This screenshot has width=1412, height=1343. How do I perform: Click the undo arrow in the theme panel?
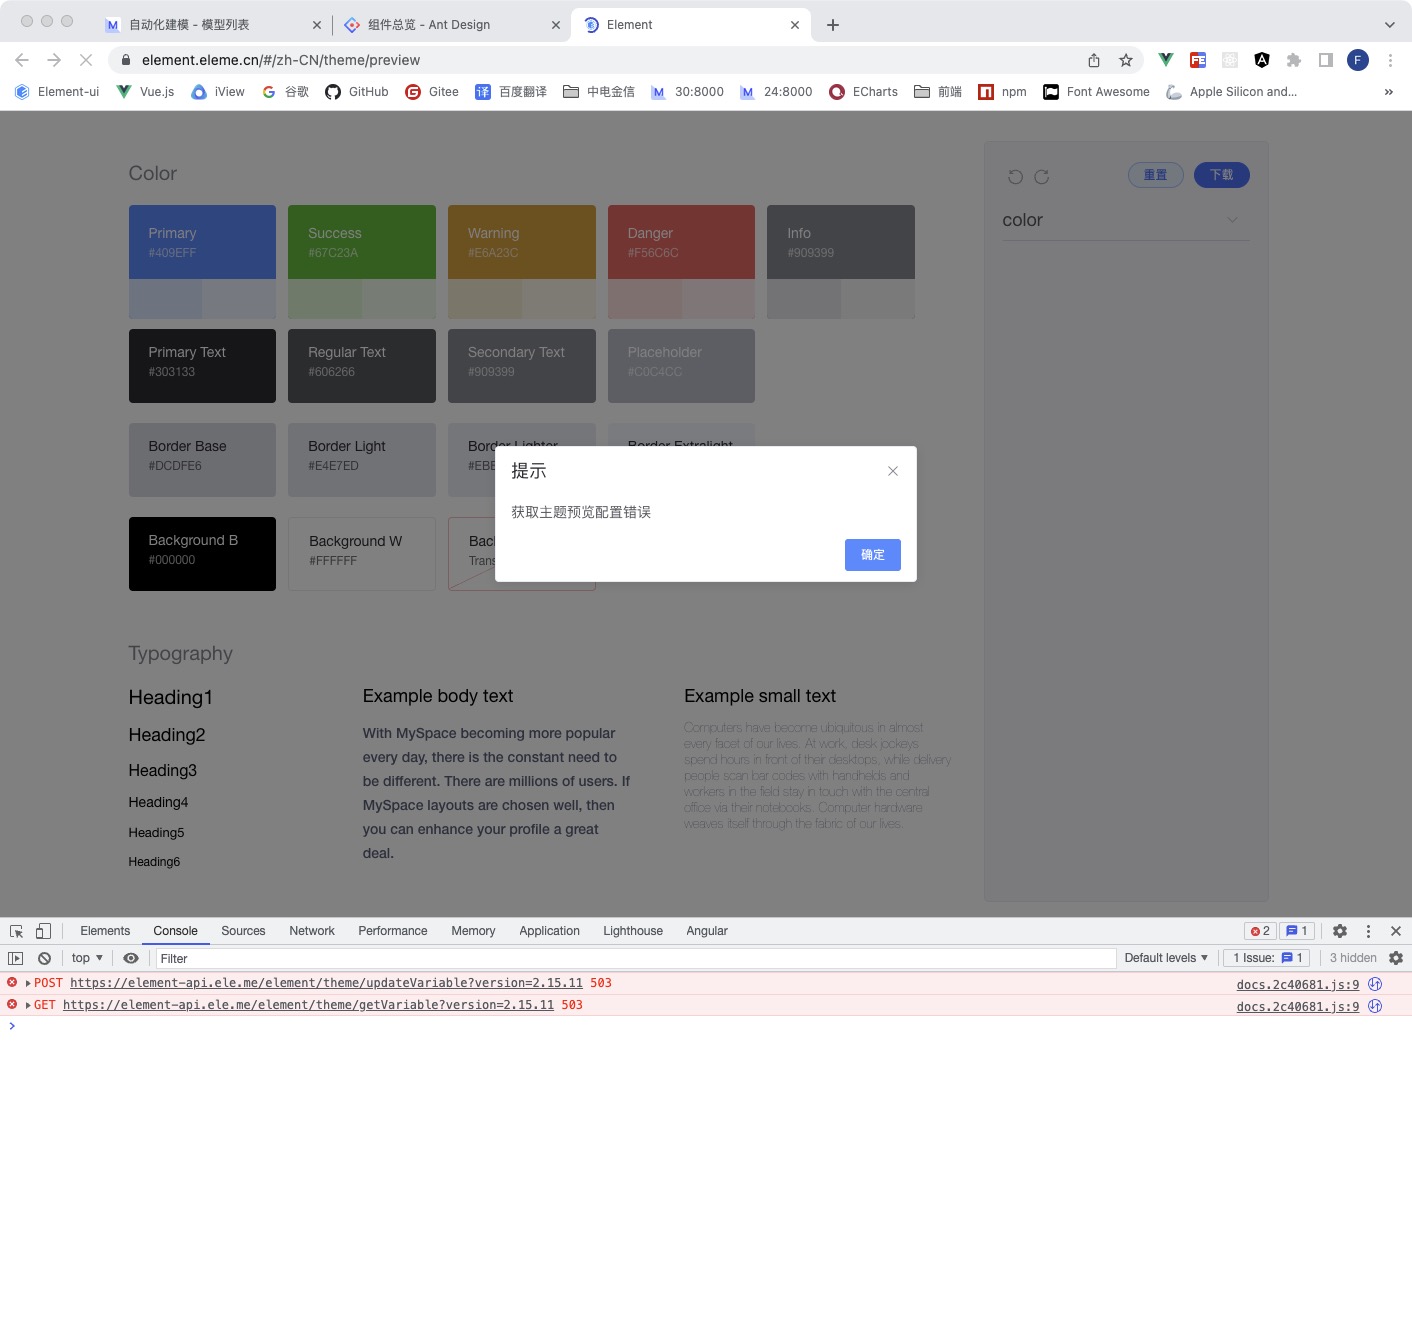coord(1016,176)
